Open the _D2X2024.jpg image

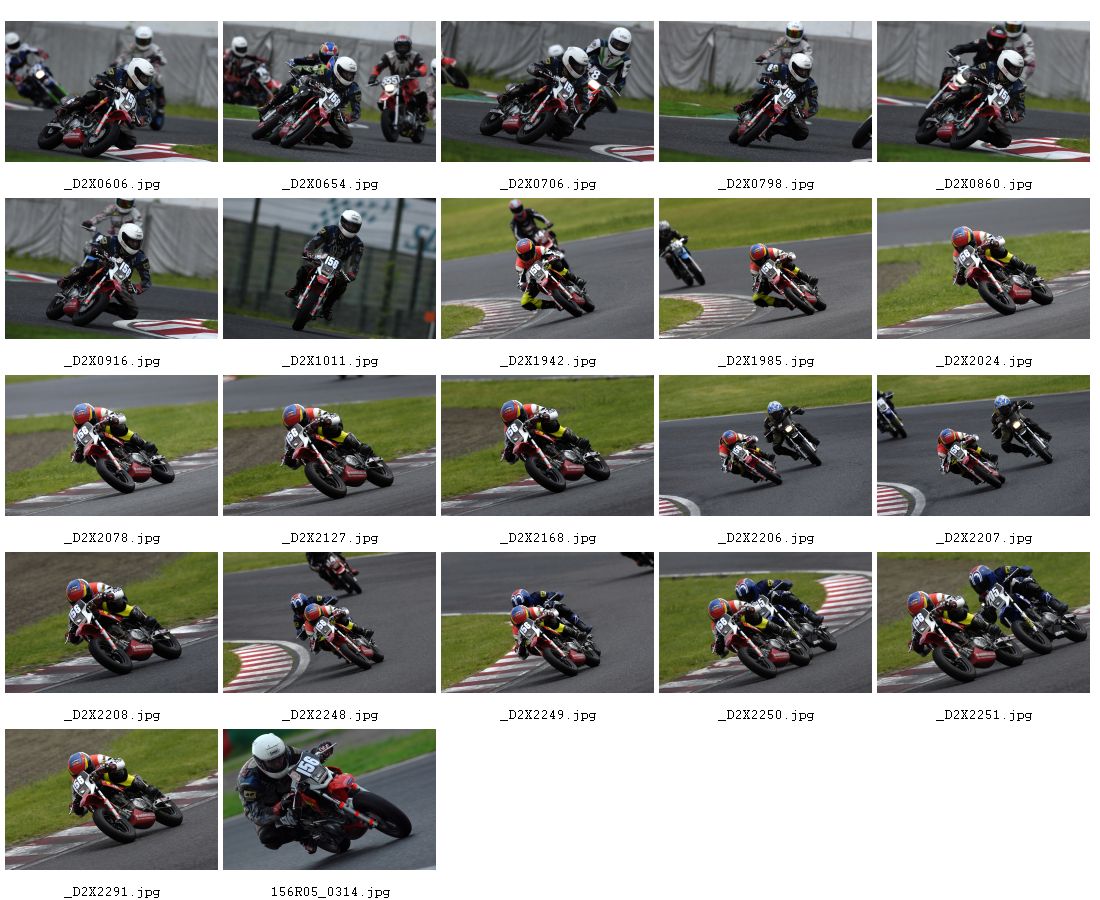tap(984, 269)
